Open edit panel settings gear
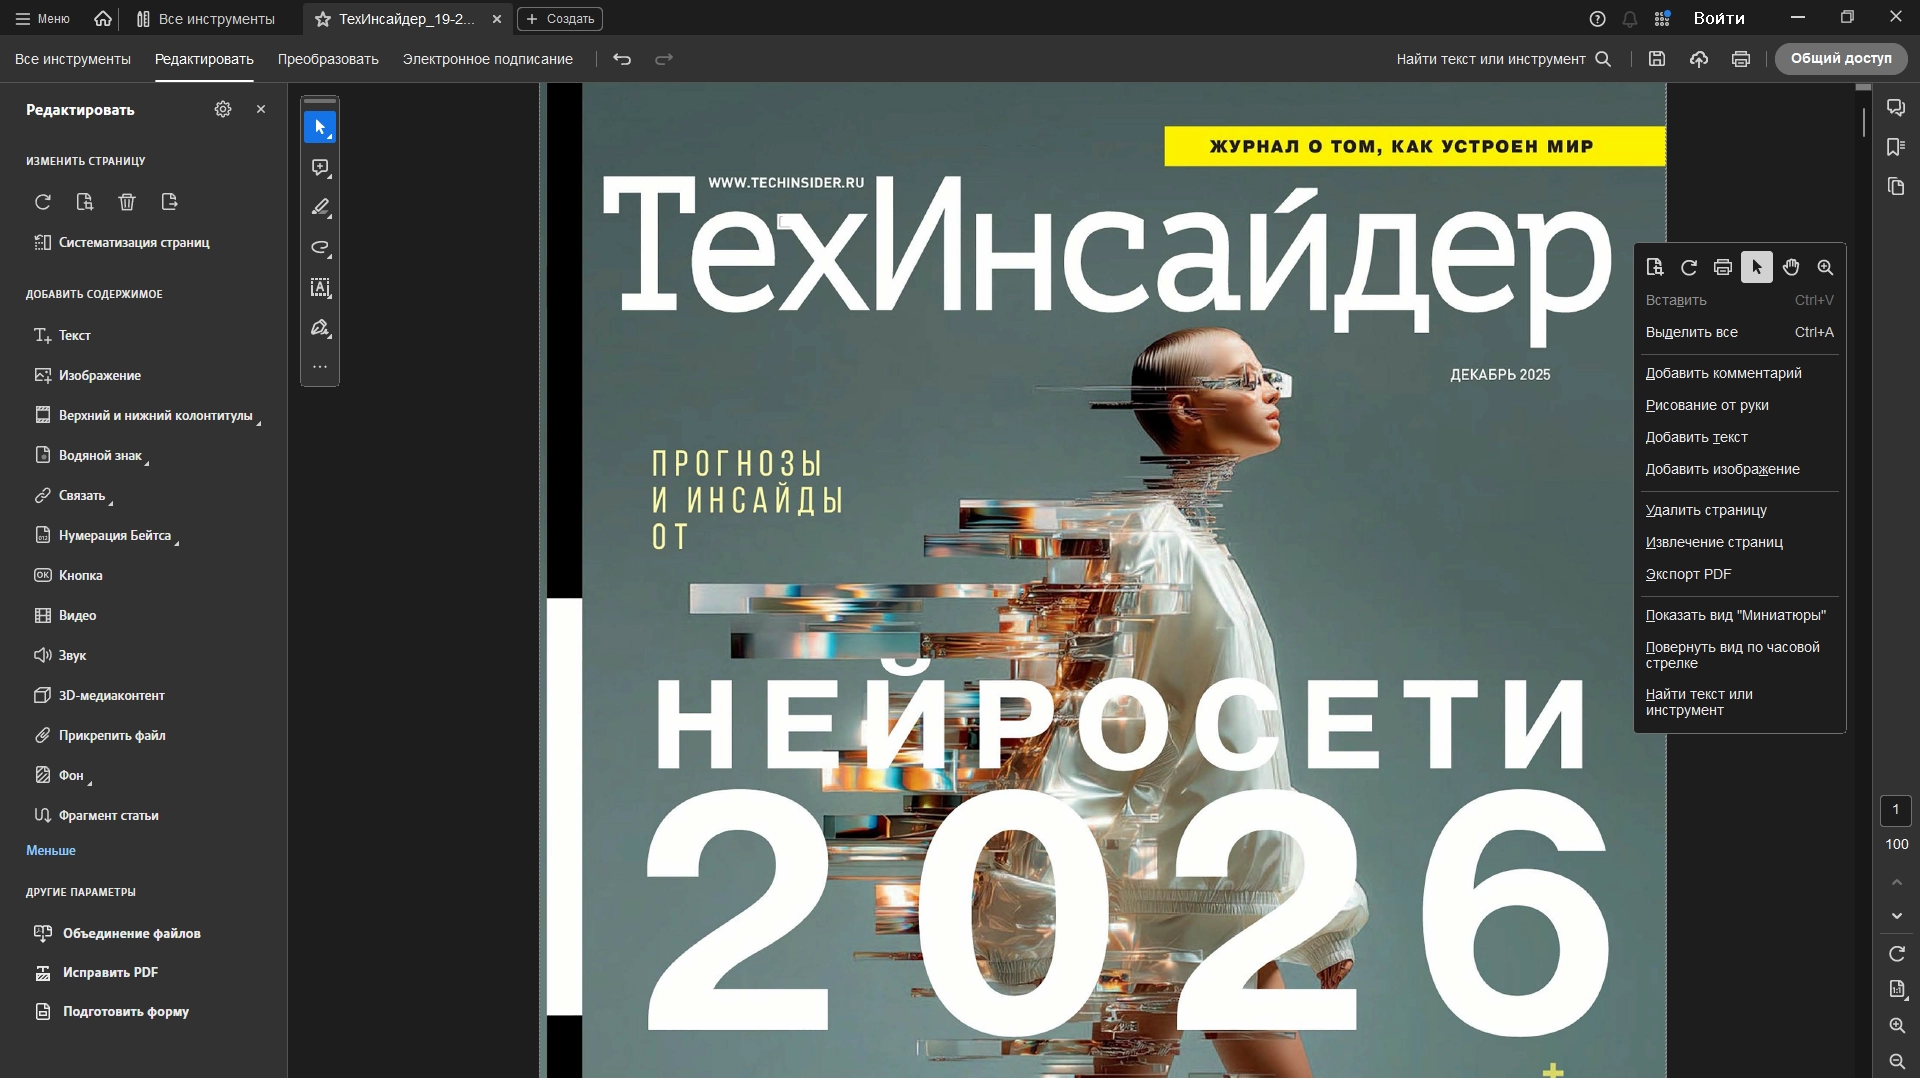This screenshot has width=1920, height=1080. [223, 109]
